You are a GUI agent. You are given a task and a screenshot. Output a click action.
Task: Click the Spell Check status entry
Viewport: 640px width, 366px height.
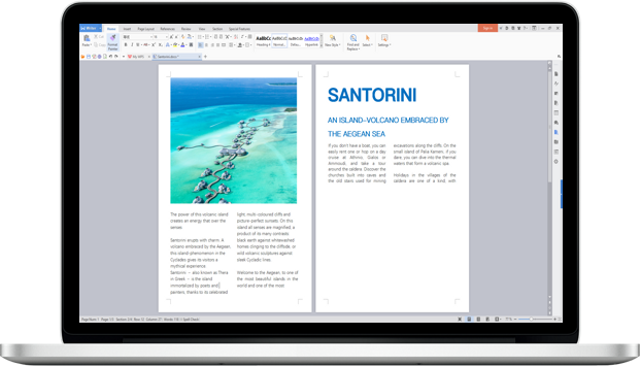191,319
